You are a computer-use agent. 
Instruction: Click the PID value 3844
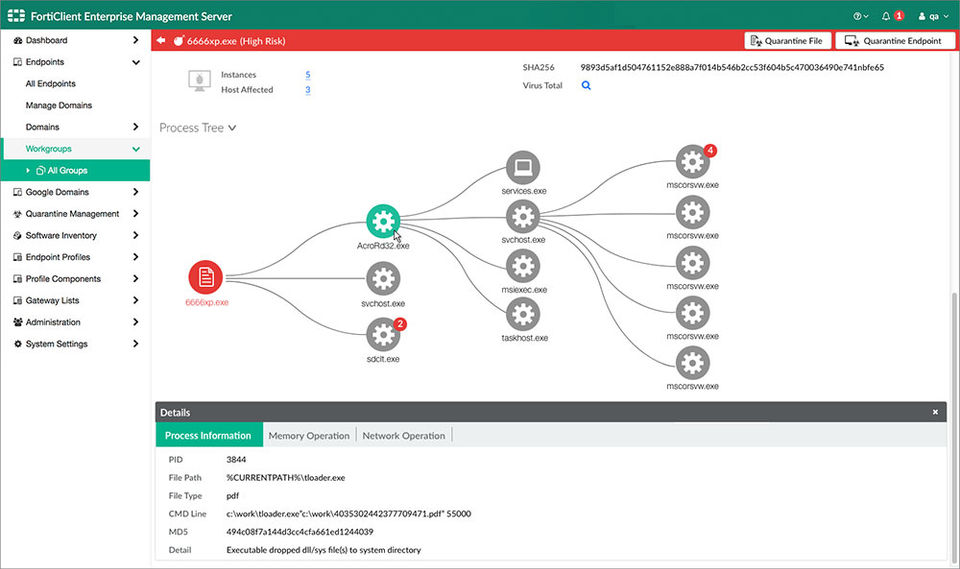236,459
